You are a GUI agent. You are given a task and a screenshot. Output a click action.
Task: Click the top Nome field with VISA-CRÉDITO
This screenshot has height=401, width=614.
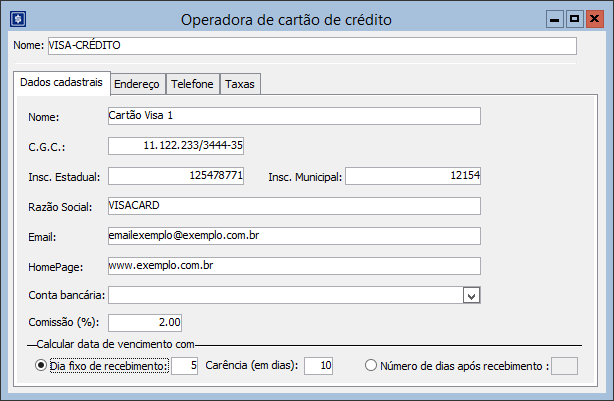click(x=310, y=46)
